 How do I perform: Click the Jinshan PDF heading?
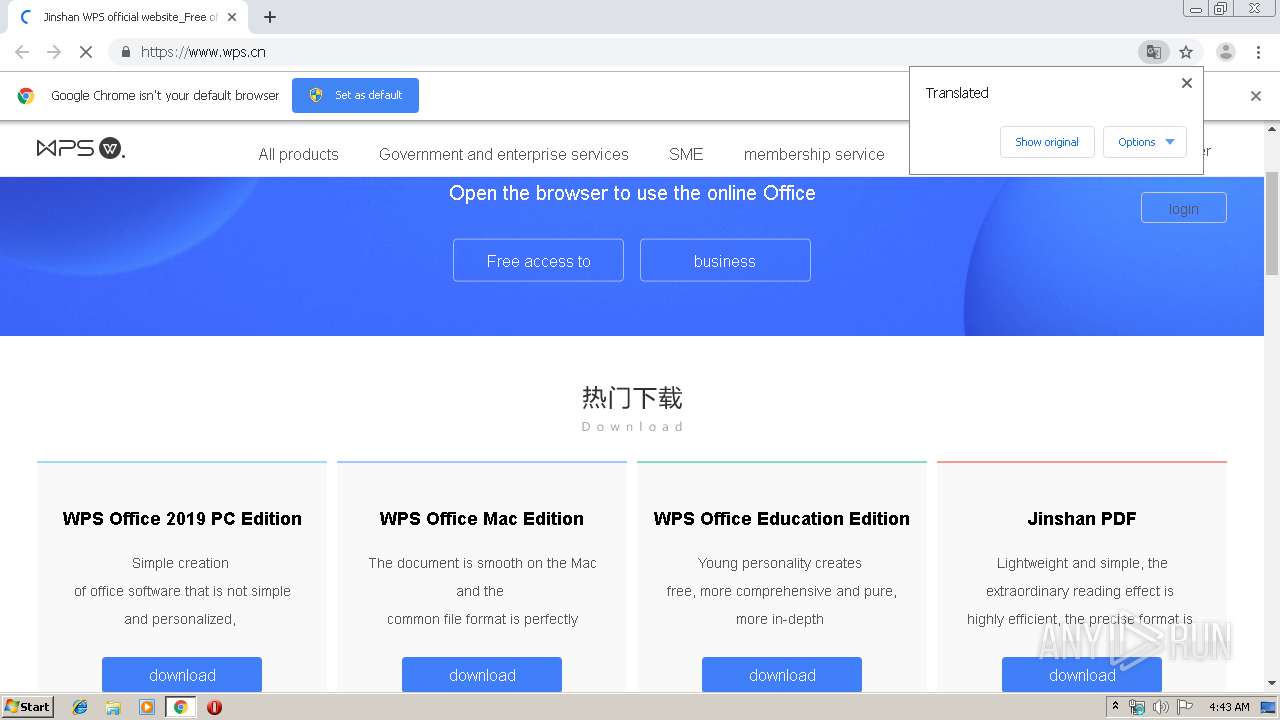pos(1082,518)
